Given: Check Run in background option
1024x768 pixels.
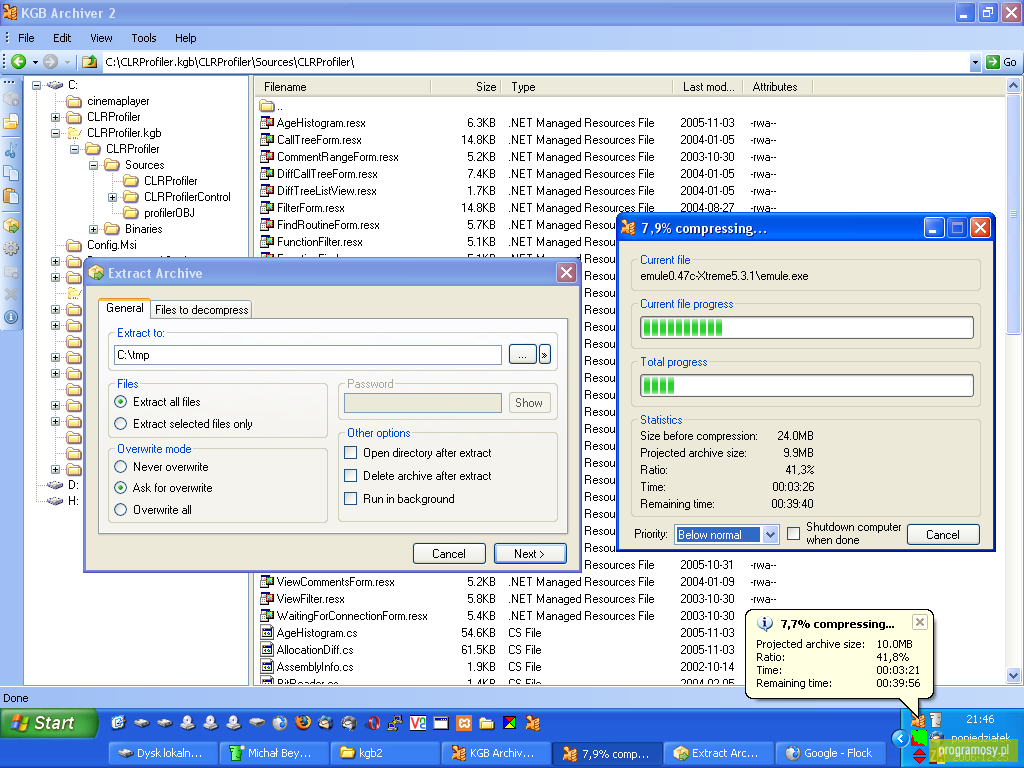Looking at the screenshot, I should tap(351, 498).
